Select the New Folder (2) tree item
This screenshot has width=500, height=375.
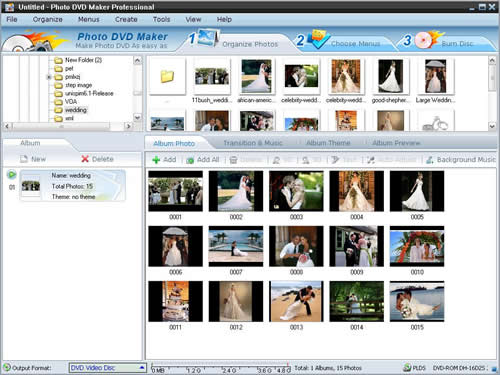(79, 60)
